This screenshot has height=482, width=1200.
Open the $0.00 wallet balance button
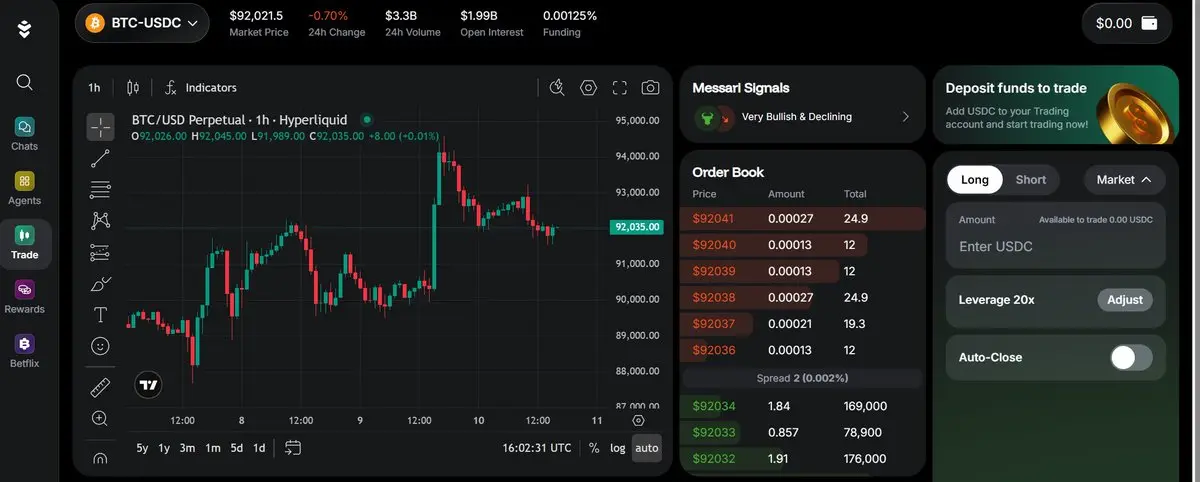(x=1127, y=23)
